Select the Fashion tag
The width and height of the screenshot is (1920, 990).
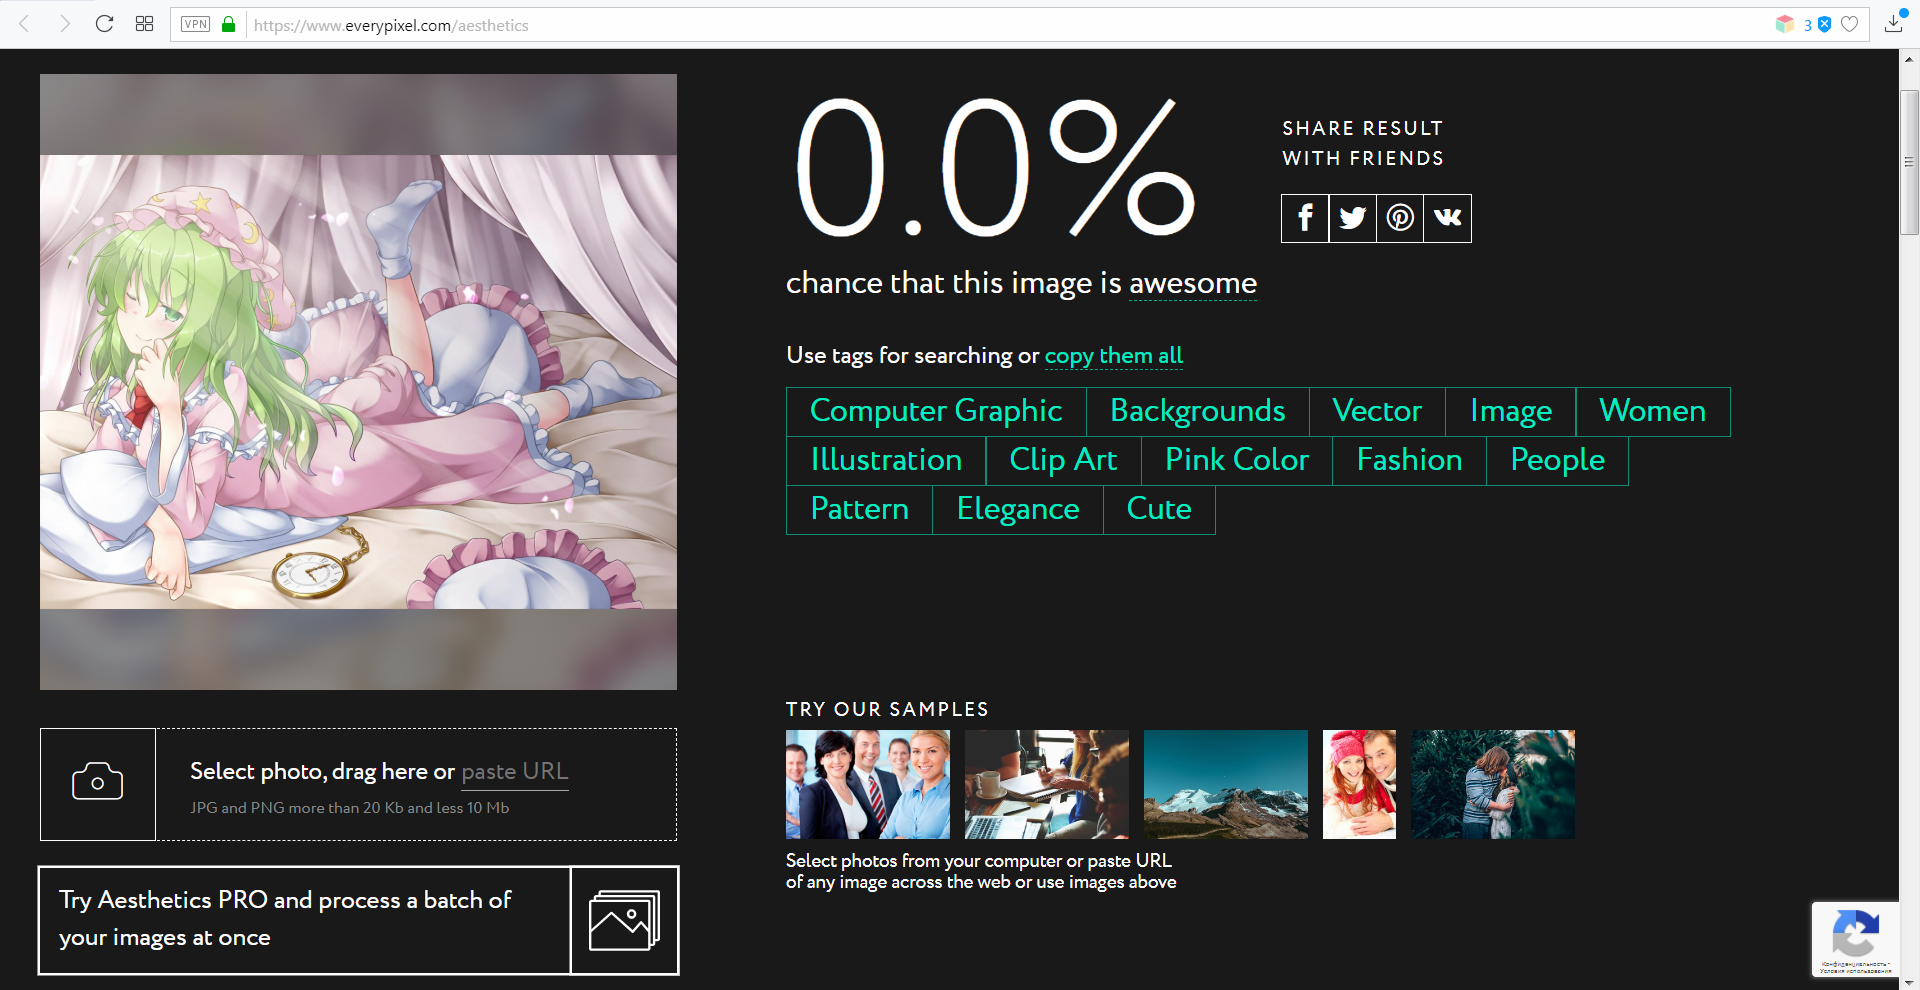point(1409,460)
